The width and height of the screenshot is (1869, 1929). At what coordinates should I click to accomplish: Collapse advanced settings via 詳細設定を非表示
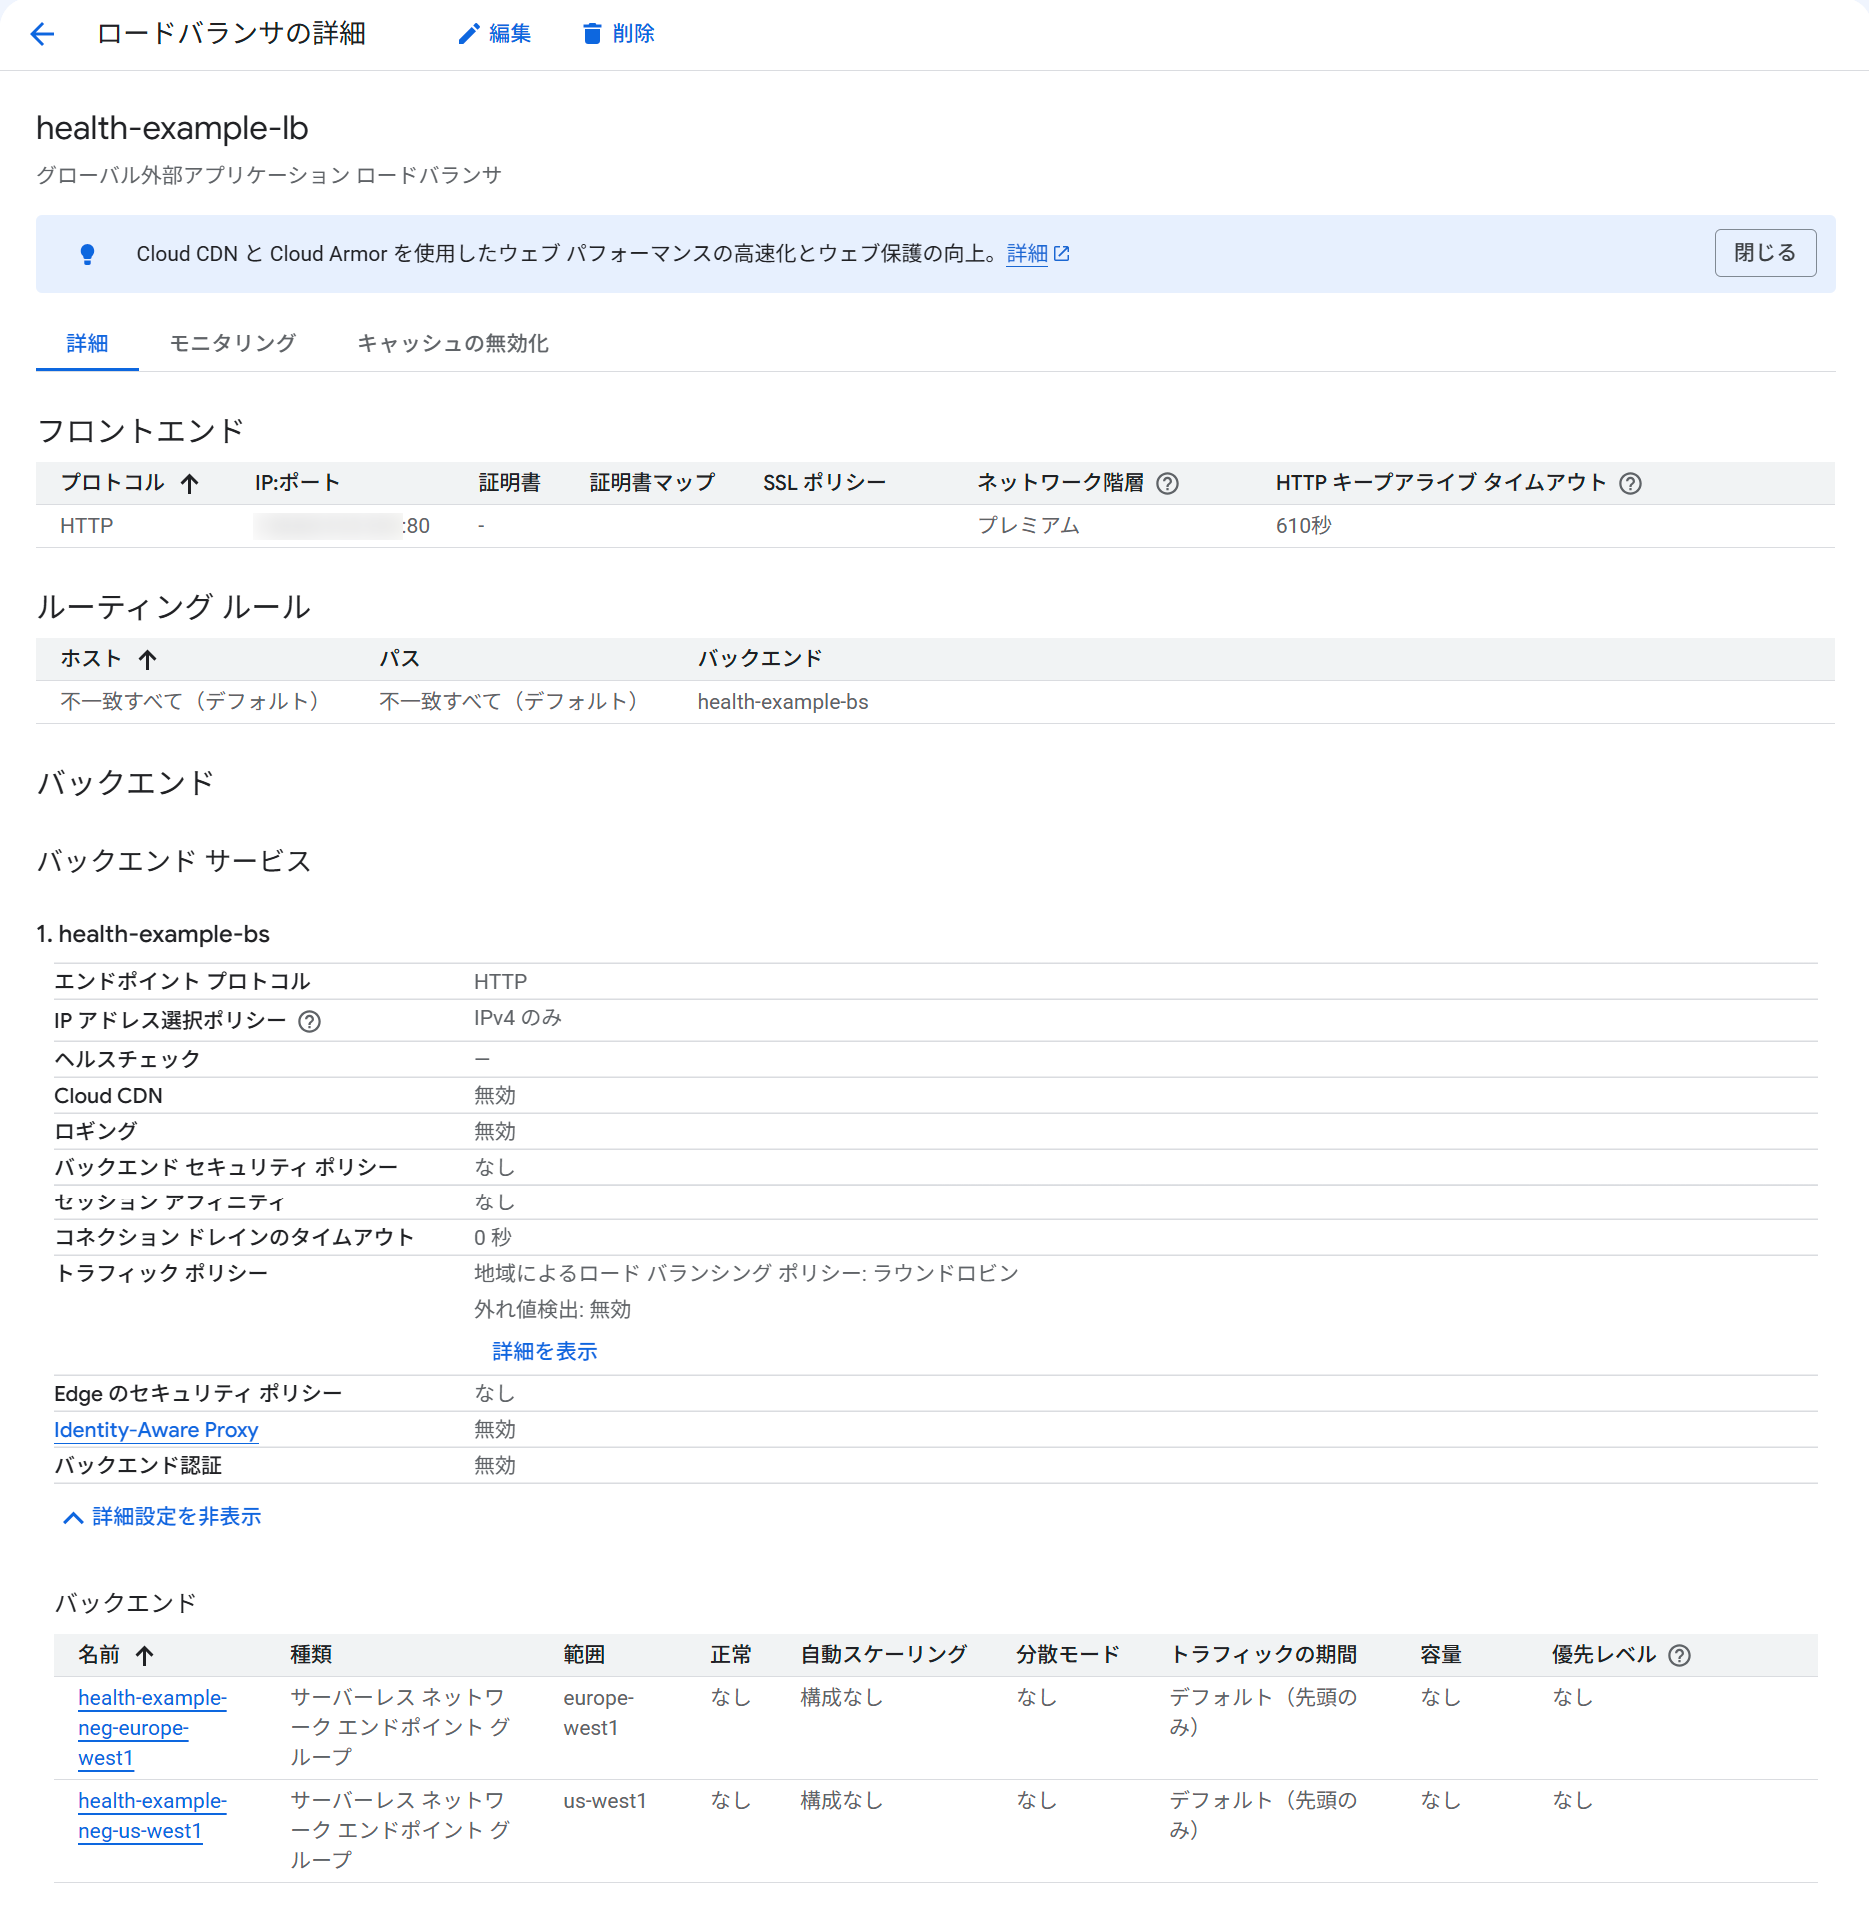click(162, 1517)
